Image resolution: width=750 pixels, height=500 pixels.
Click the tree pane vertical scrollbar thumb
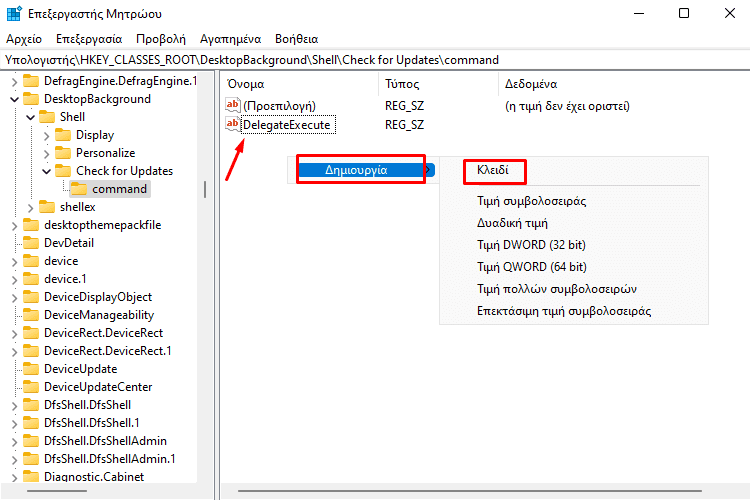pos(205,189)
